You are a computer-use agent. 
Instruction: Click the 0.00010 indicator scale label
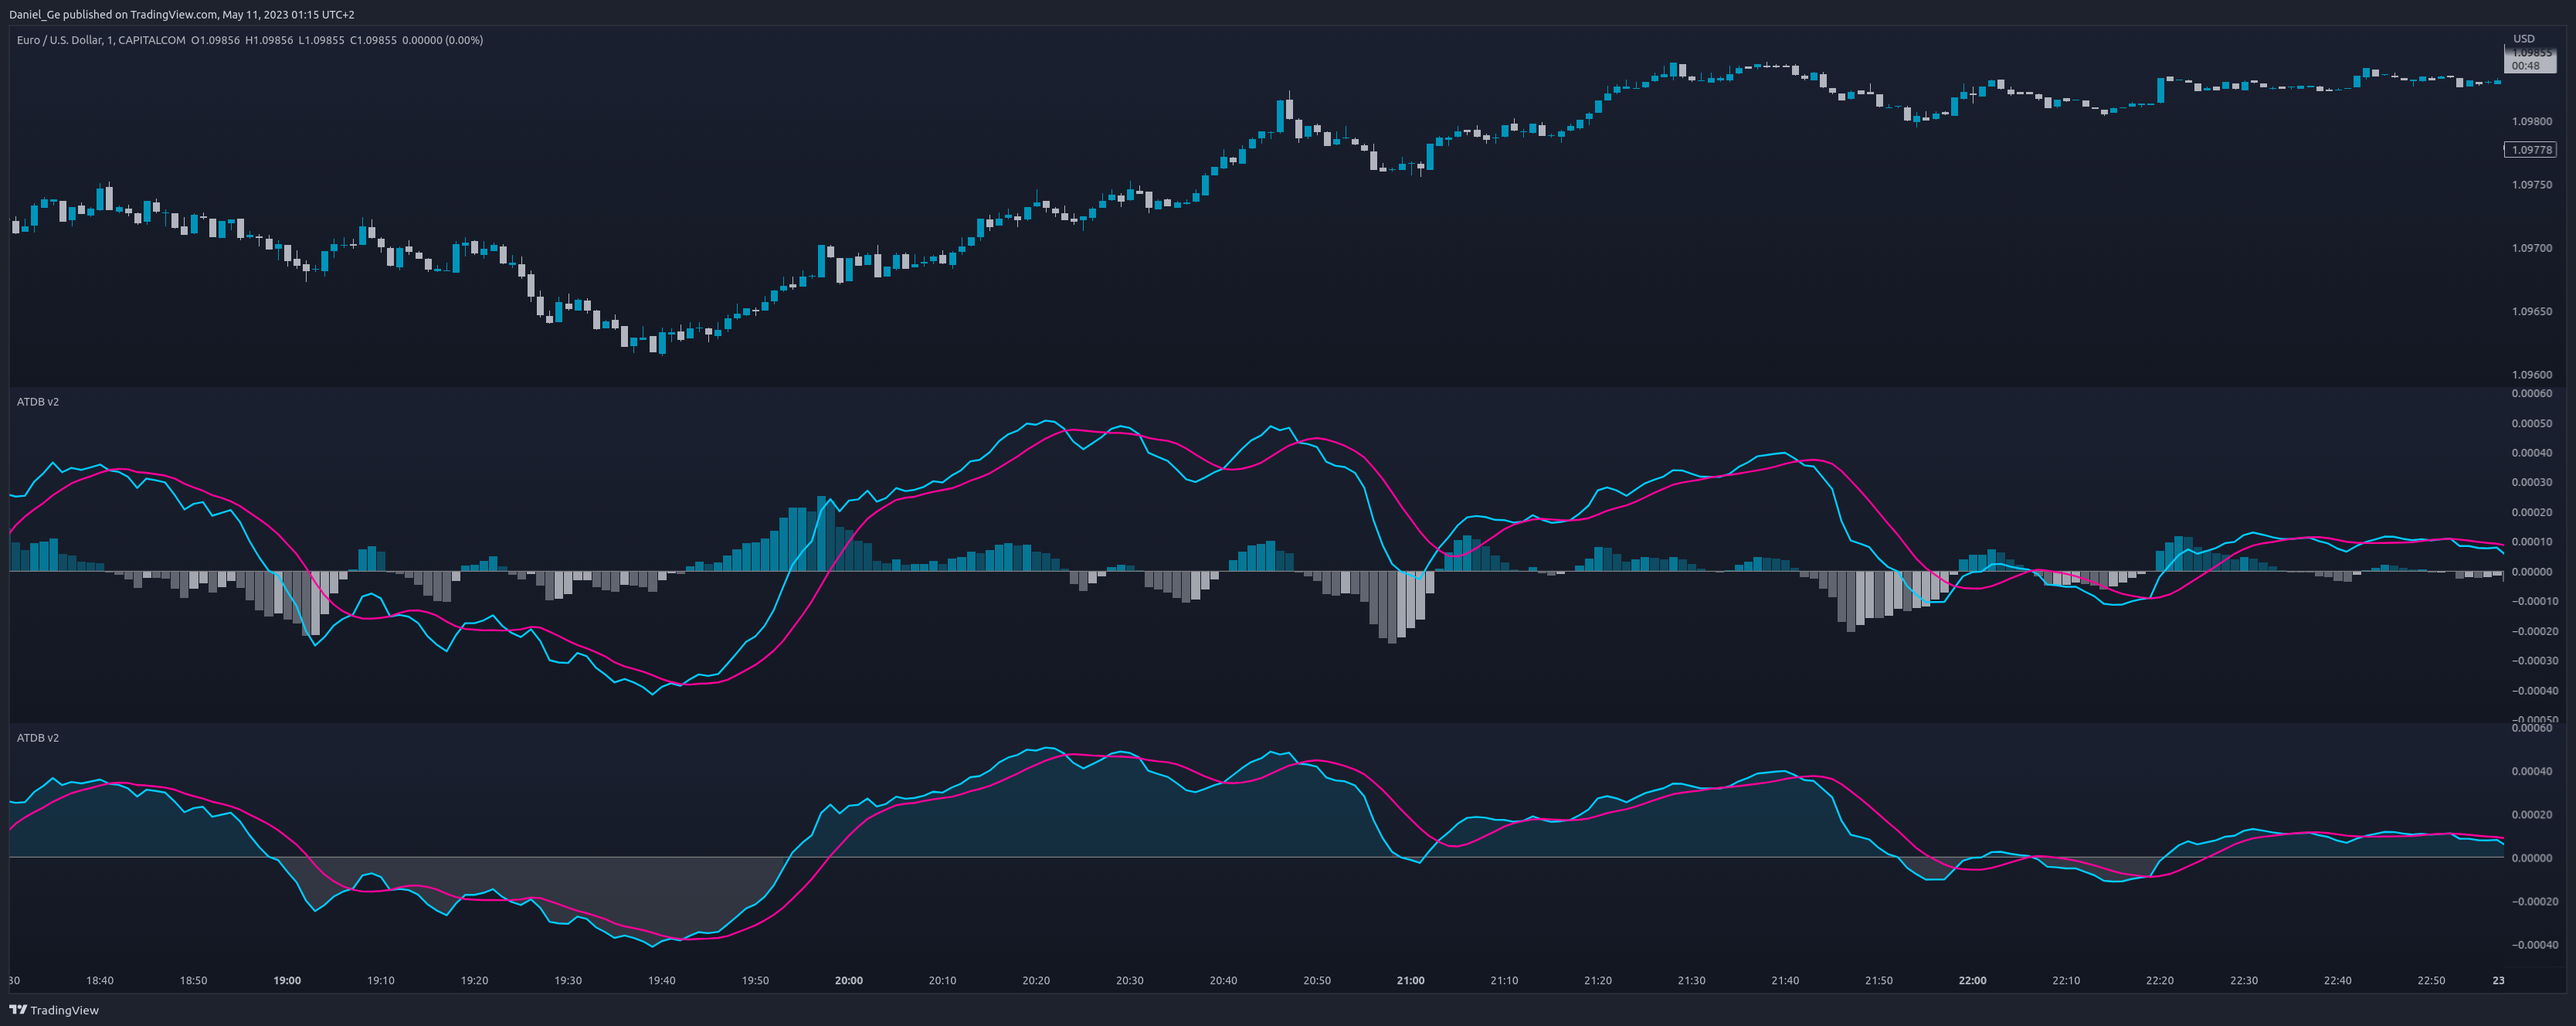tap(2531, 542)
